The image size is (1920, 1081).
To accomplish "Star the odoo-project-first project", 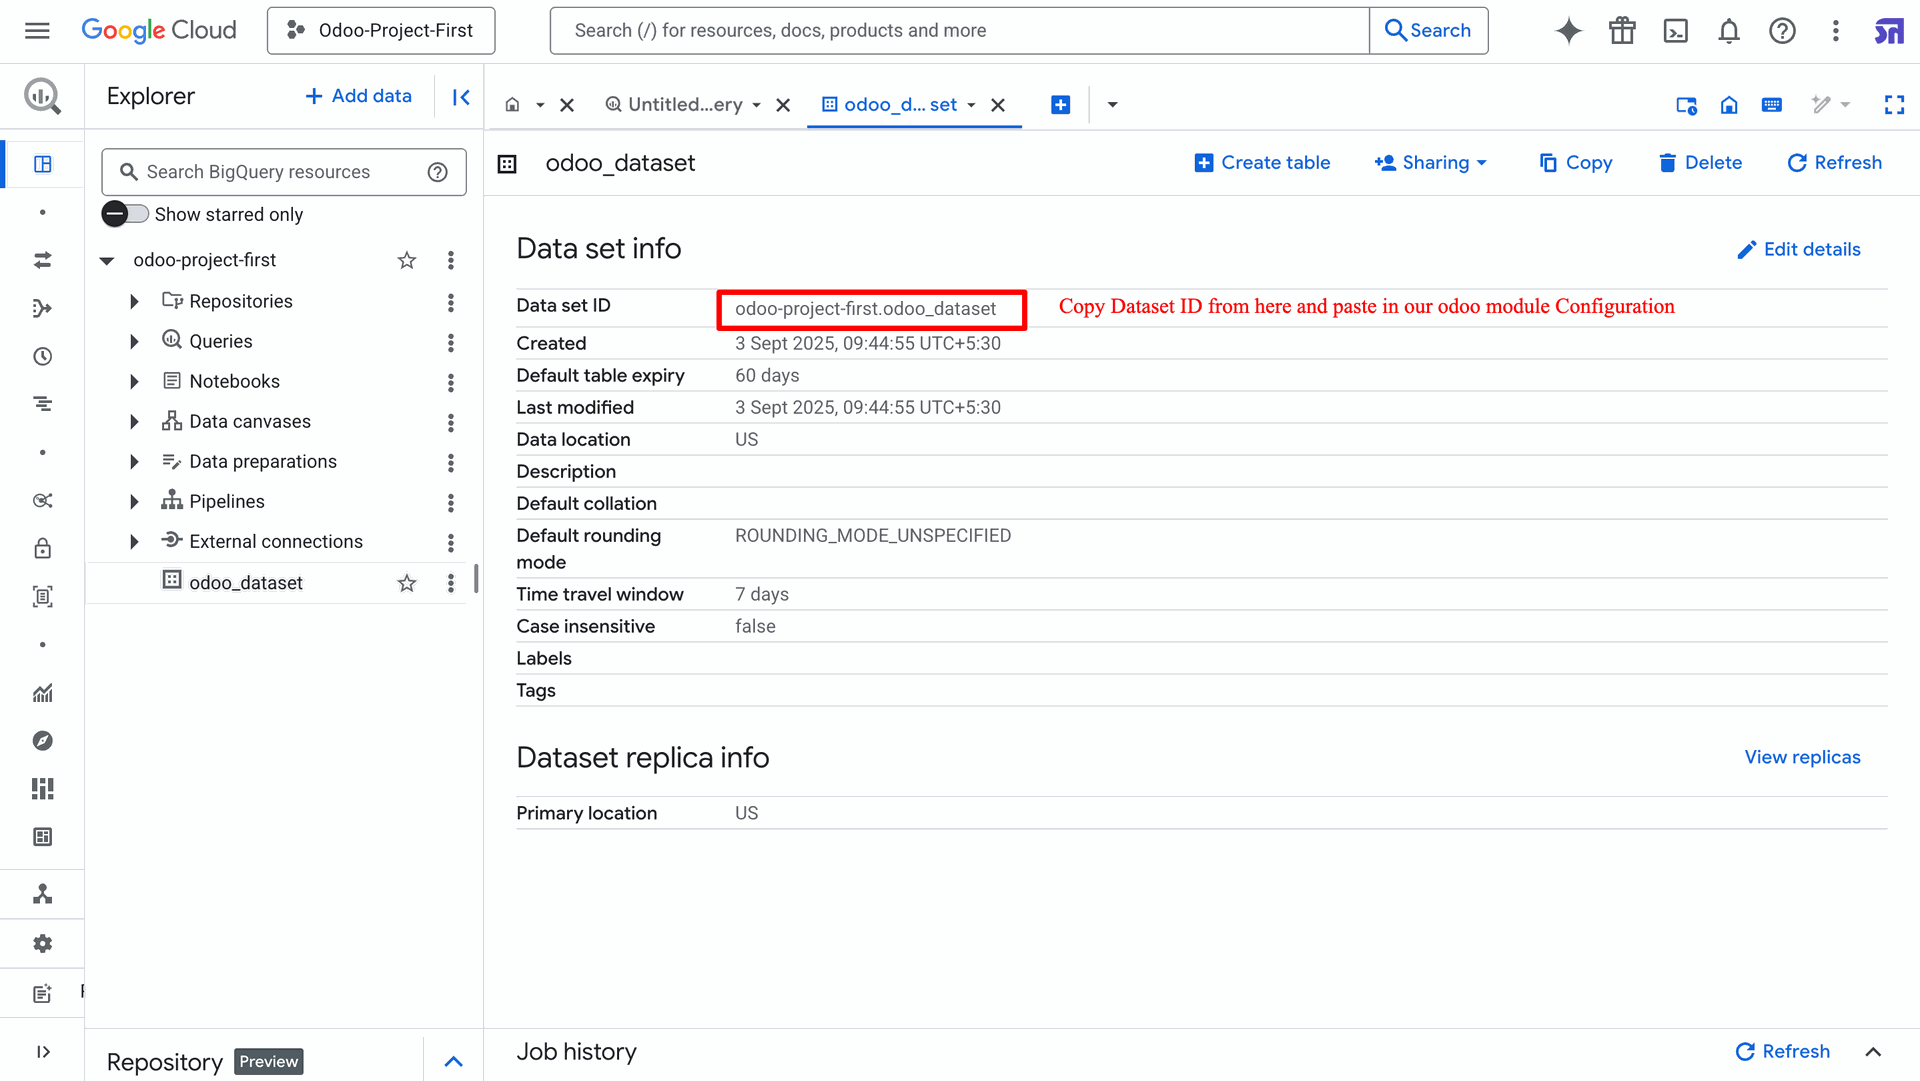I will click(406, 260).
